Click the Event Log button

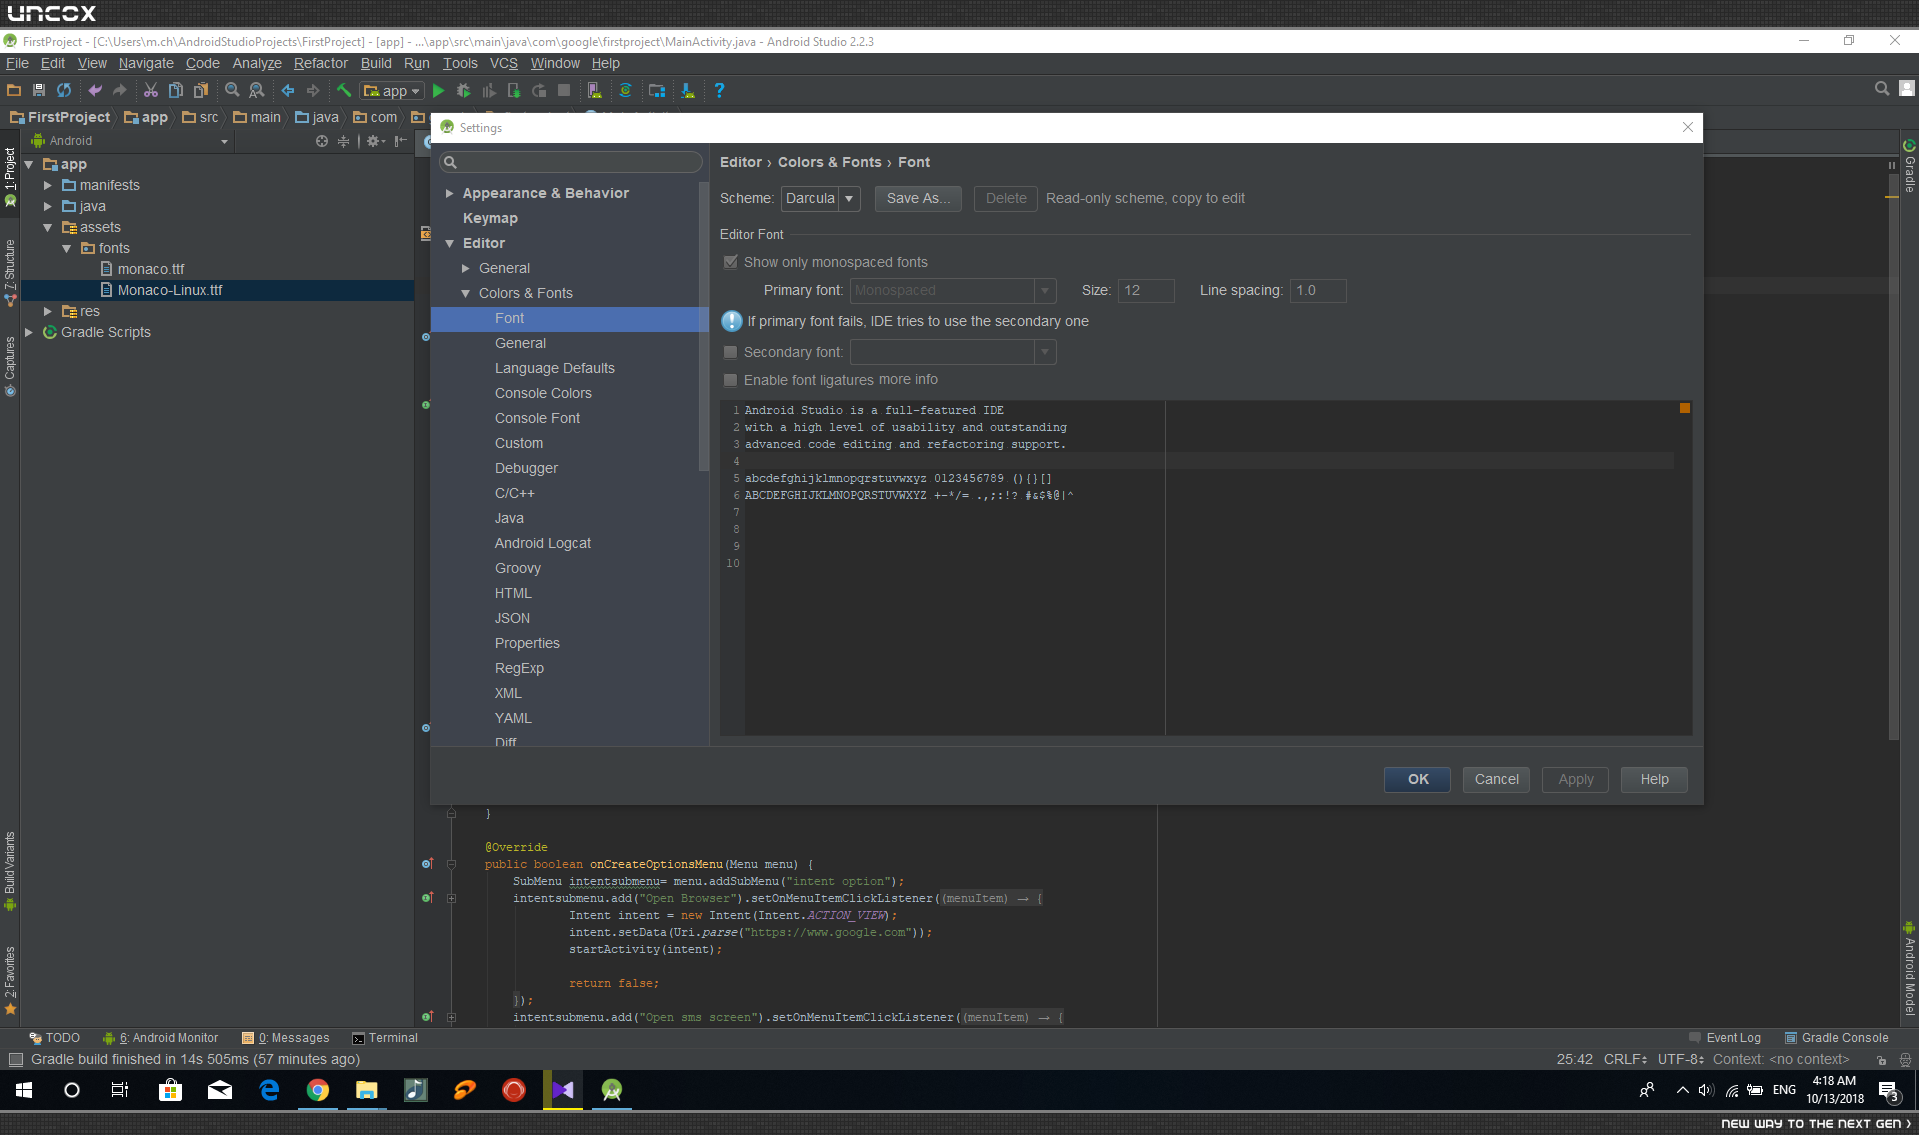(1725, 1038)
